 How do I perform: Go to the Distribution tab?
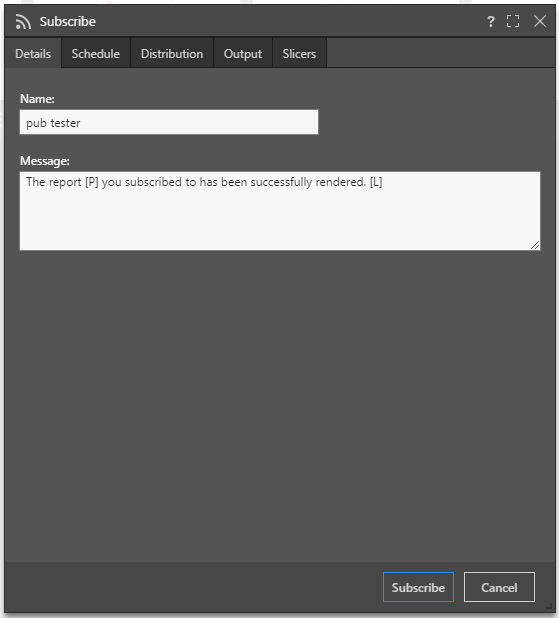click(x=172, y=53)
